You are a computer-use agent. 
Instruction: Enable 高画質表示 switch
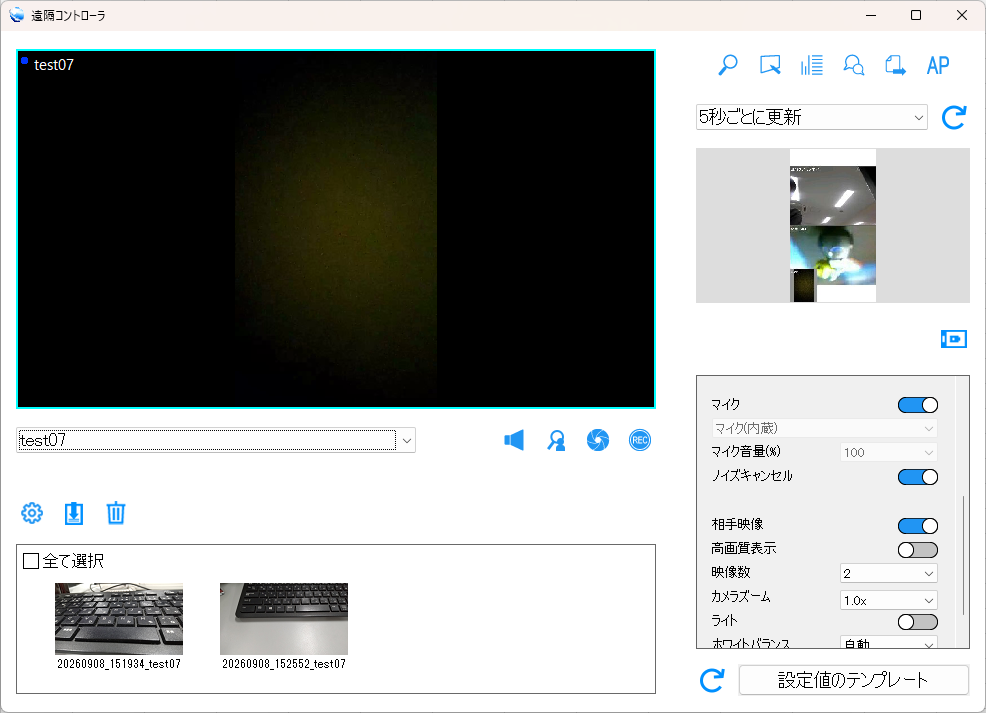[917, 550]
